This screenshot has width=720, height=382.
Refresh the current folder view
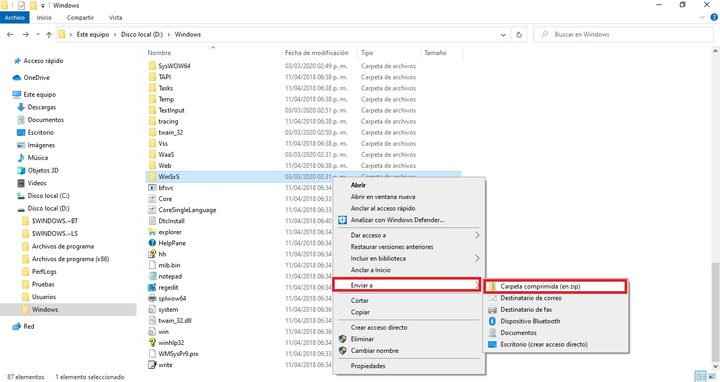point(519,34)
